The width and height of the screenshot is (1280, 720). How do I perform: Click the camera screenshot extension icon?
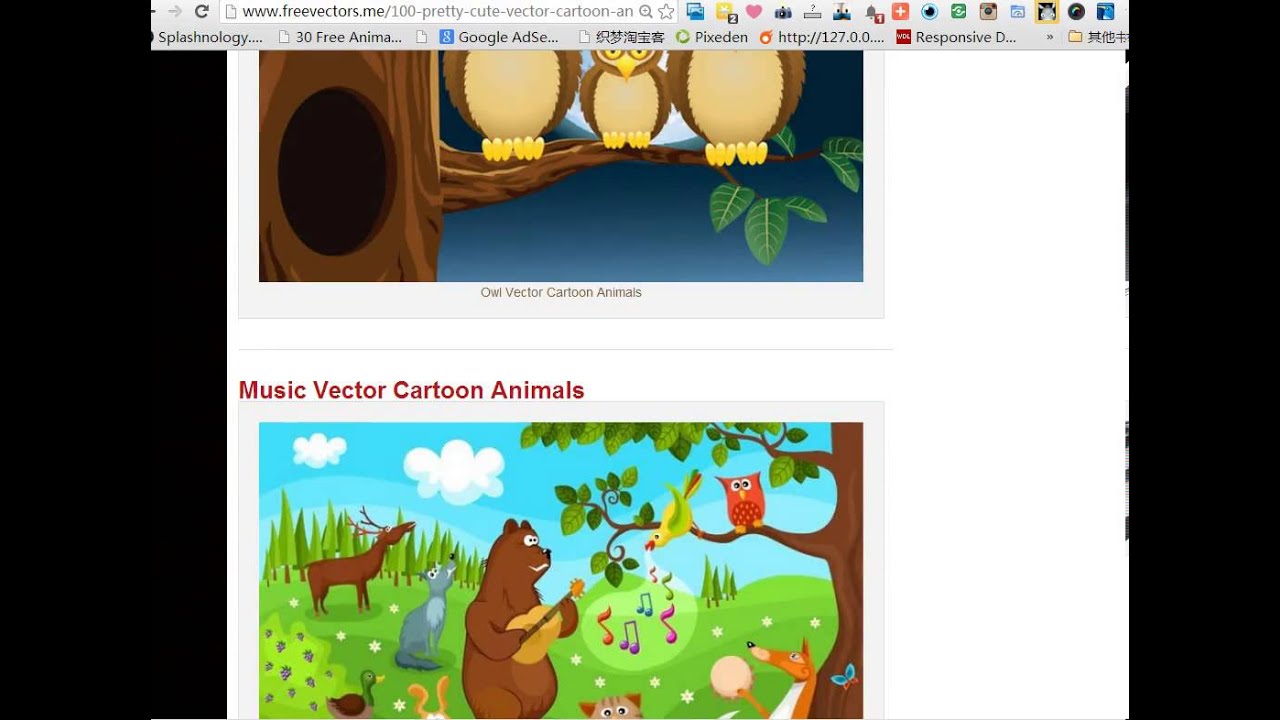tap(783, 12)
